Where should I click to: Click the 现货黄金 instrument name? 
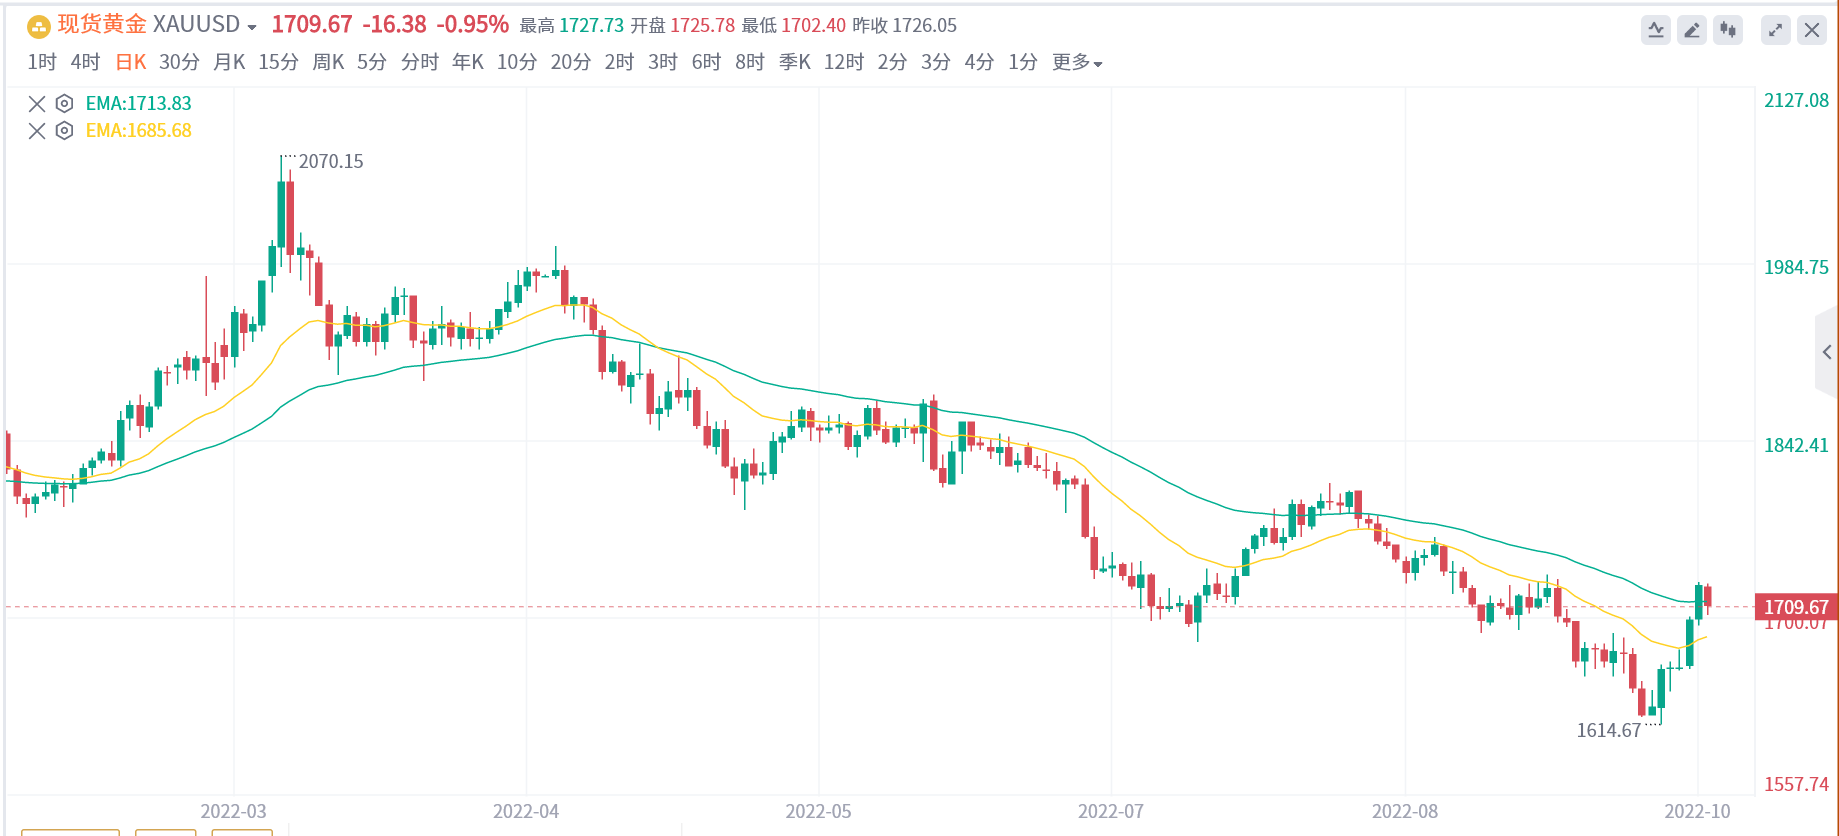click(102, 25)
